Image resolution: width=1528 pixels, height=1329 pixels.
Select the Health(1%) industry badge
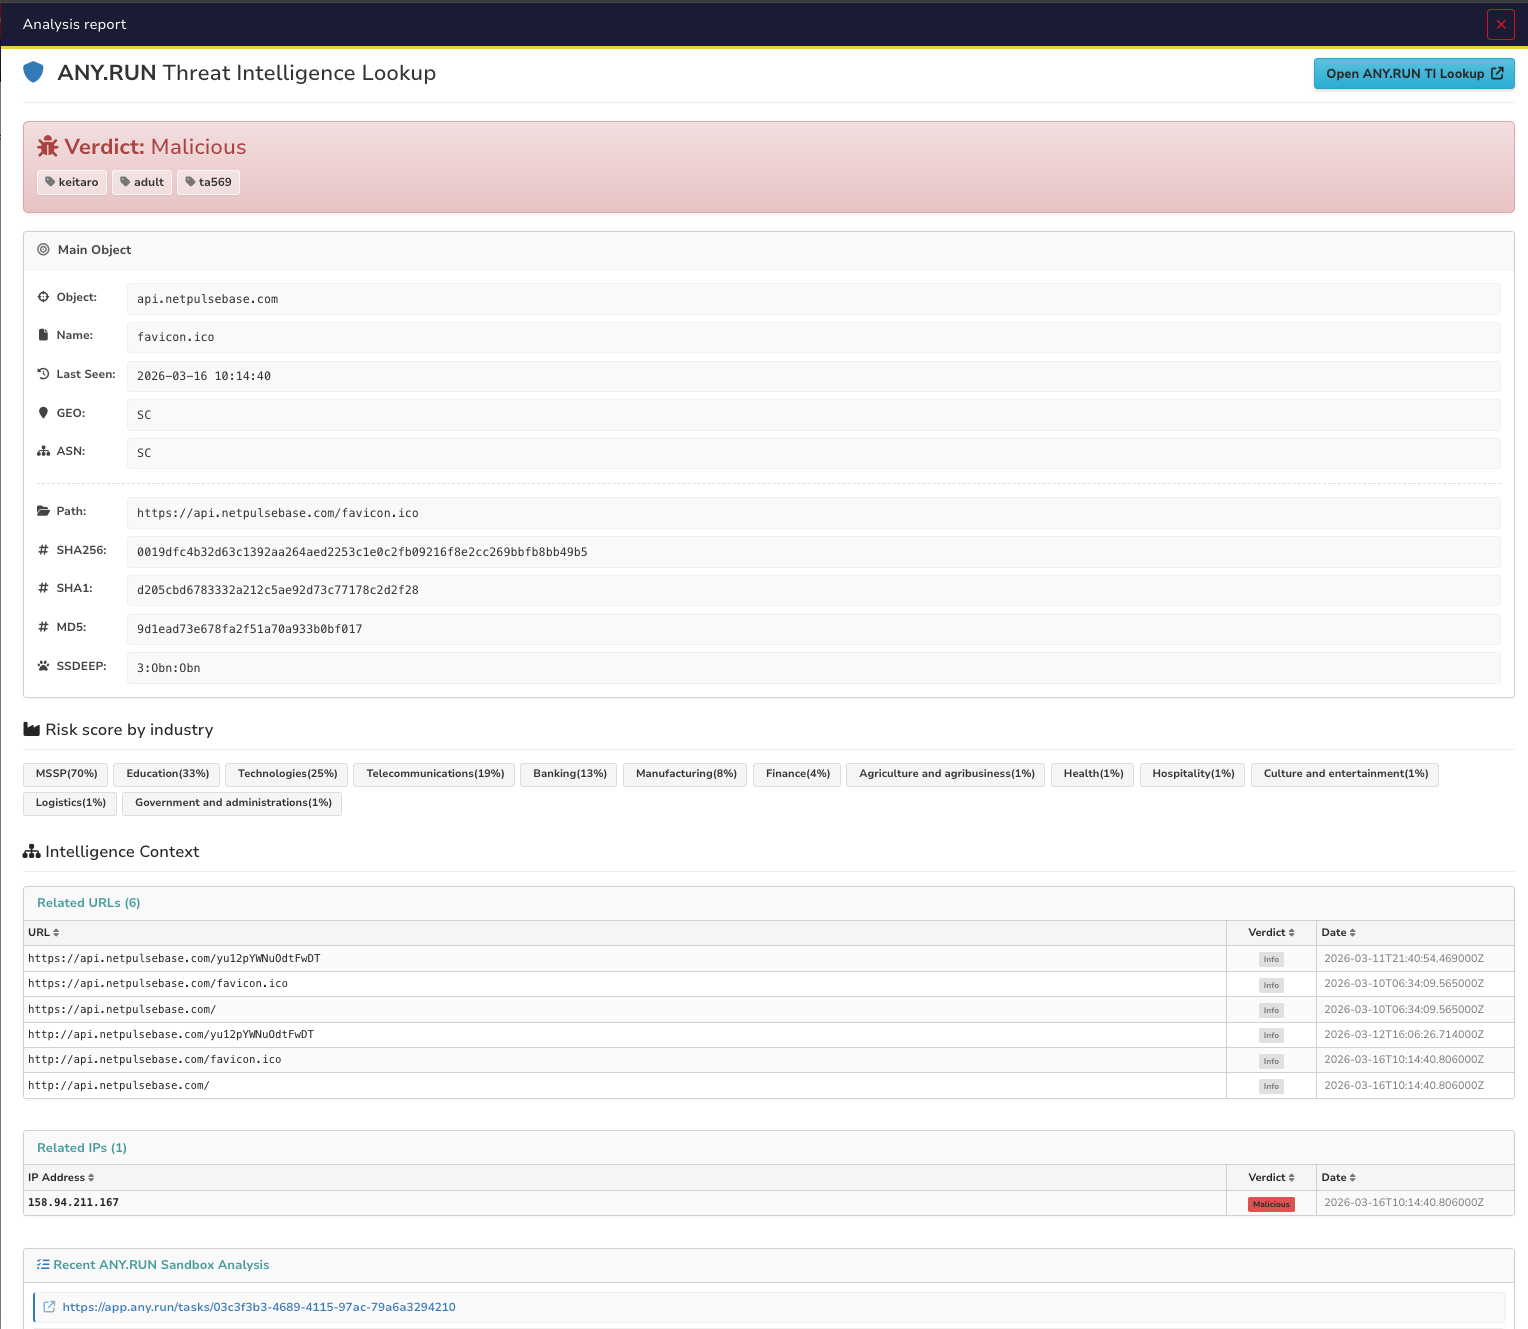coord(1094,774)
